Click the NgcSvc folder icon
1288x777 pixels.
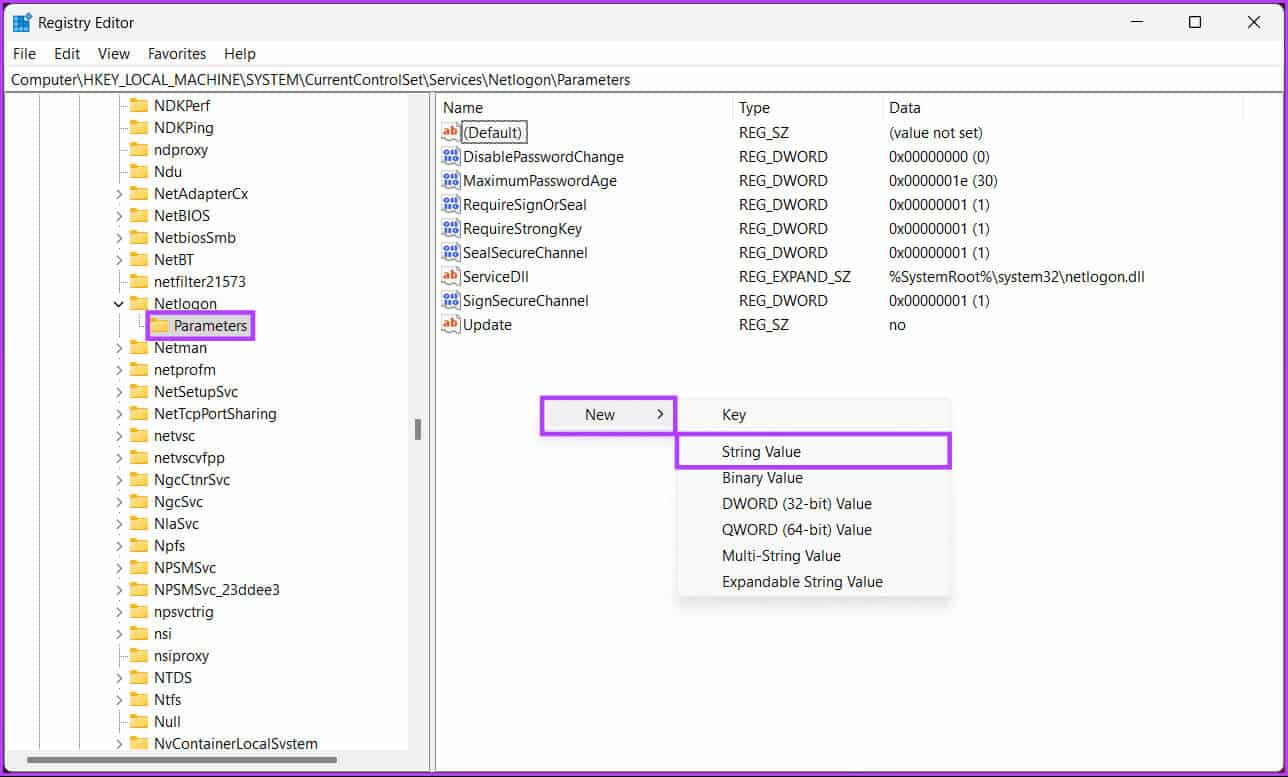click(139, 501)
